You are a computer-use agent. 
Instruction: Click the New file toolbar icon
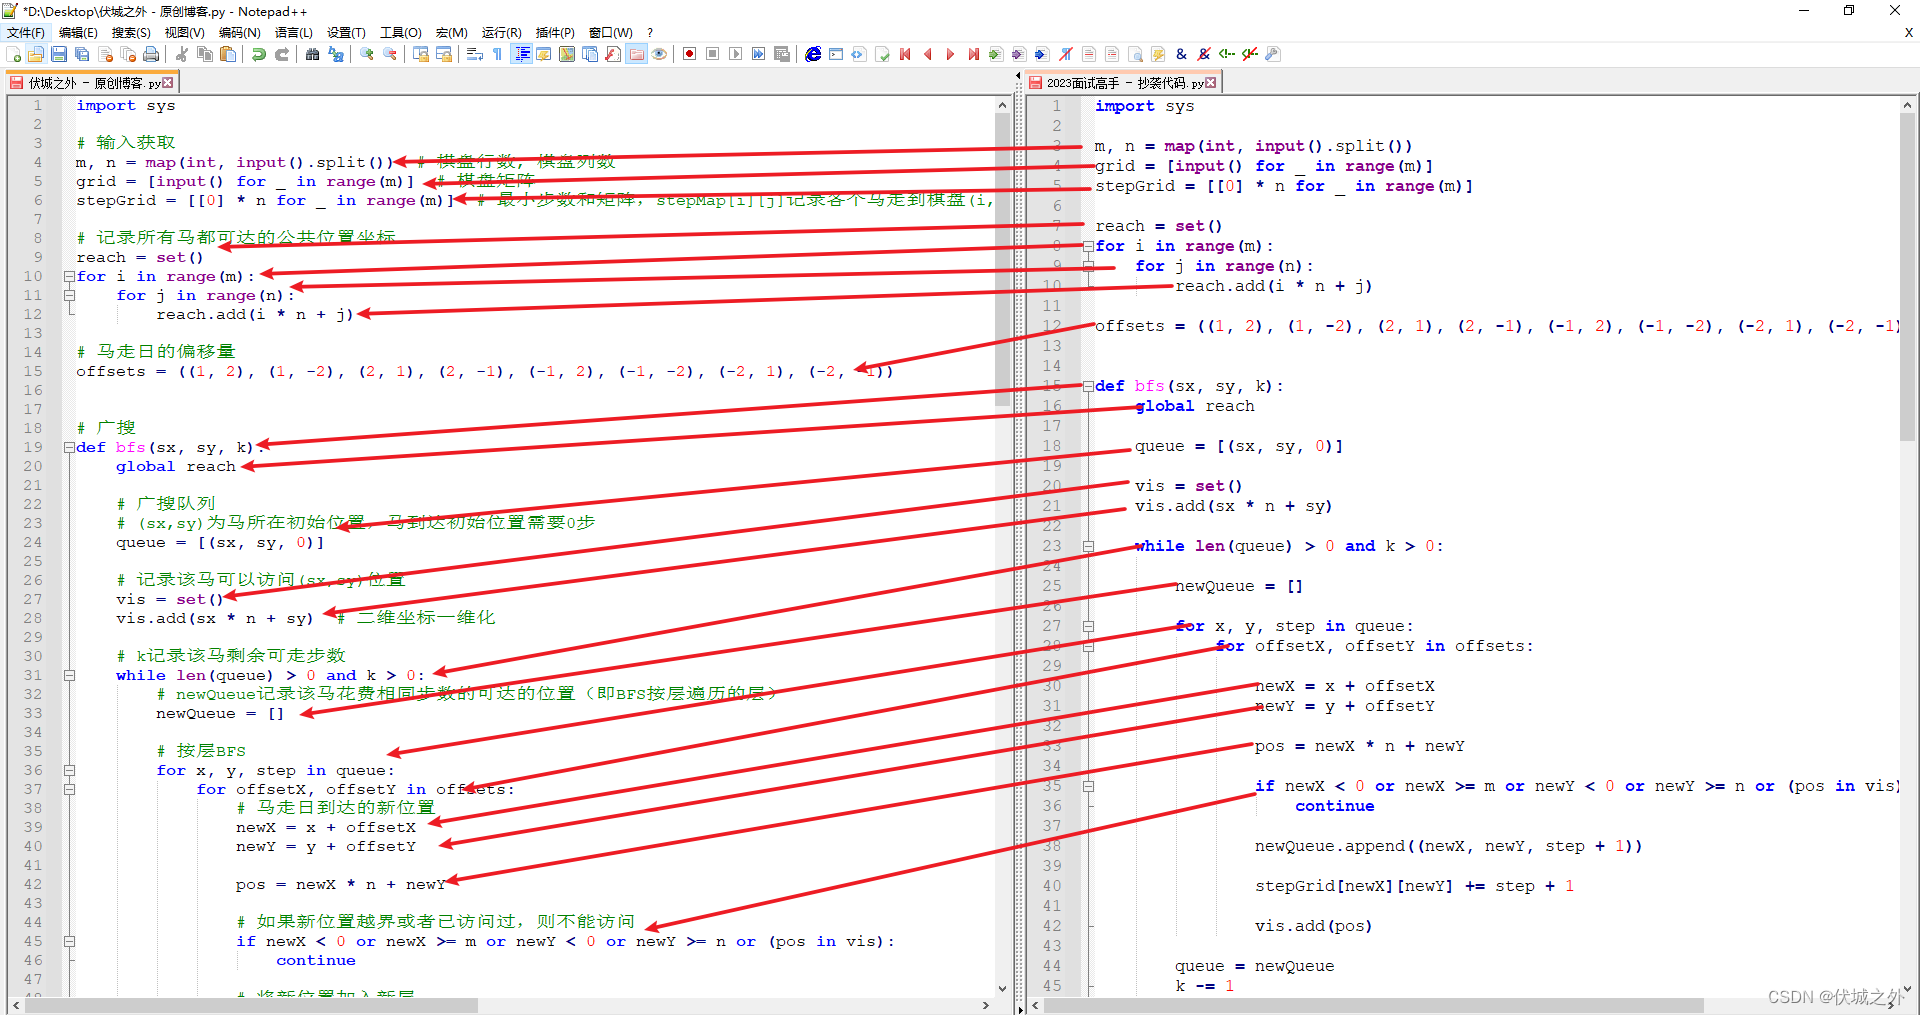tap(14, 54)
